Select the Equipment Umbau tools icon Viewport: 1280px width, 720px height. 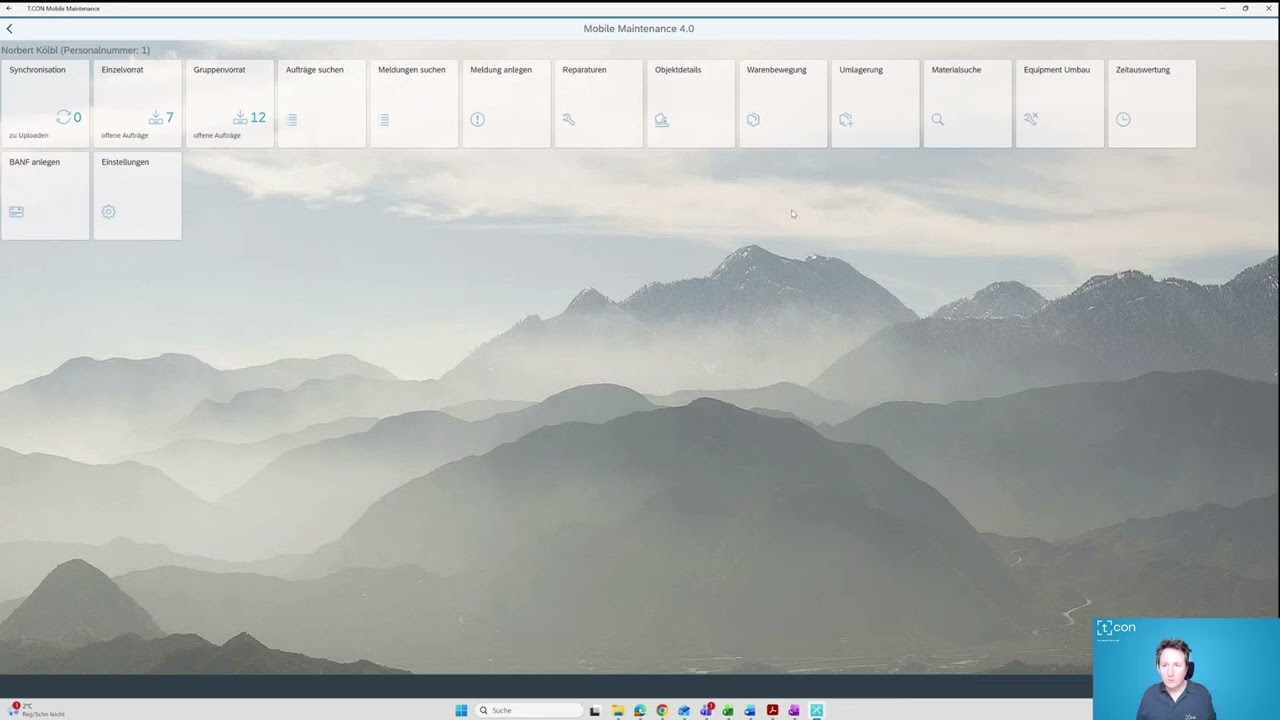click(x=1030, y=119)
